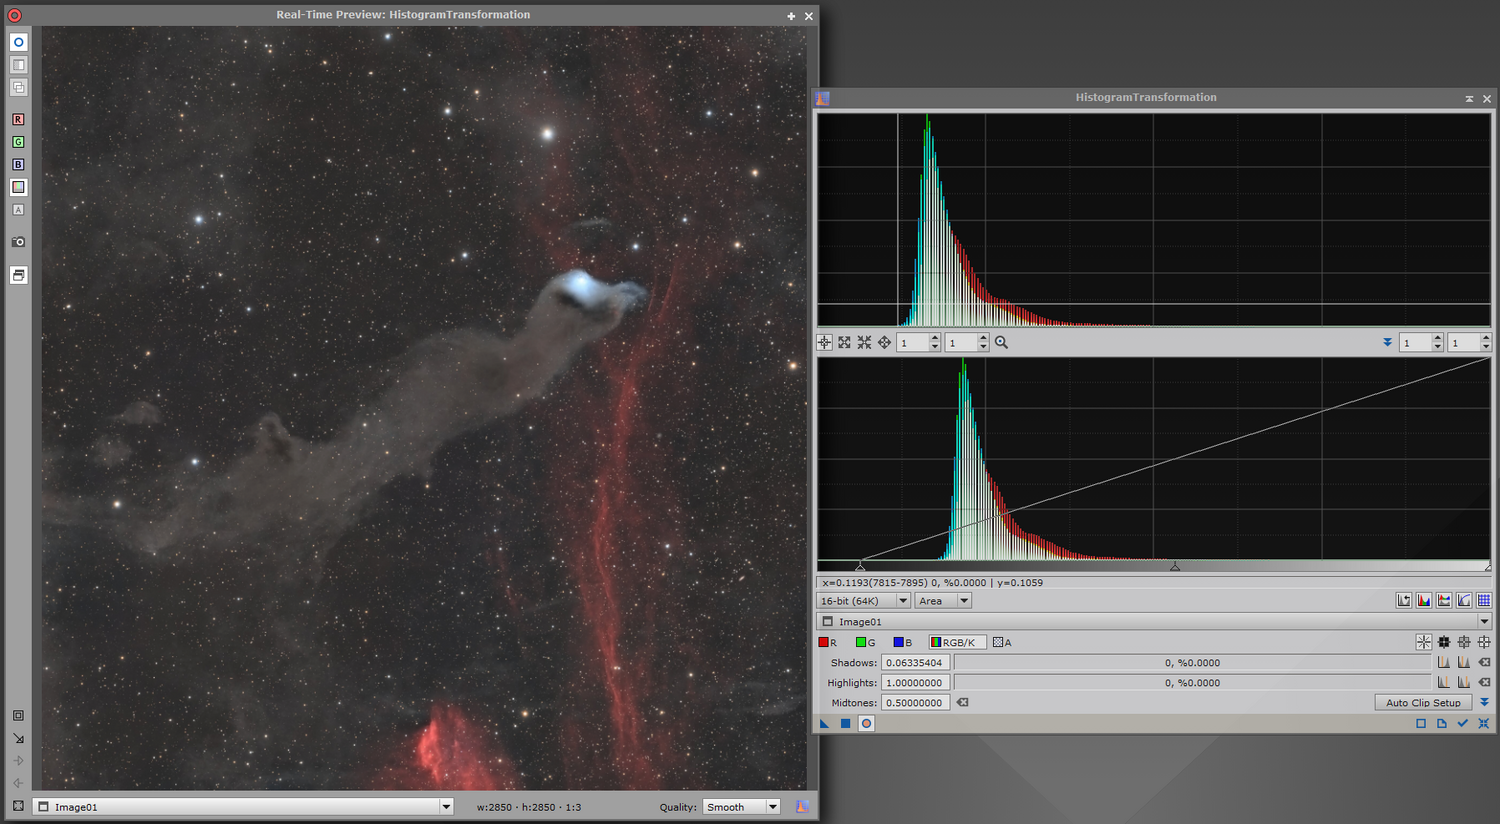Click the starburst range icon beside channel tabs
Viewport: 1500px width, 824px height.
tap(1424, 642)
